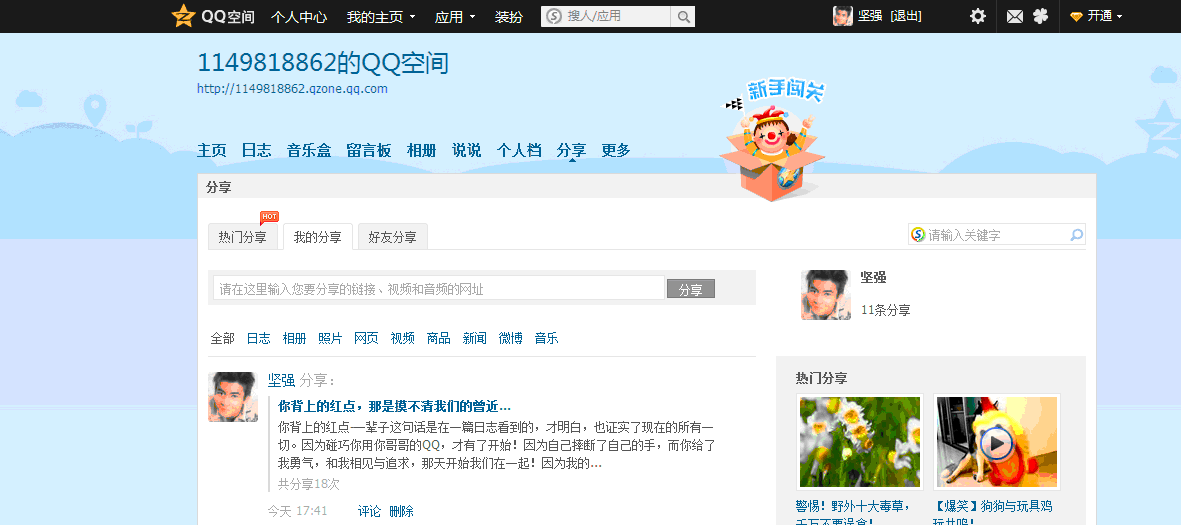Open the 音乐盒 navigation tab

pos(309,150)
